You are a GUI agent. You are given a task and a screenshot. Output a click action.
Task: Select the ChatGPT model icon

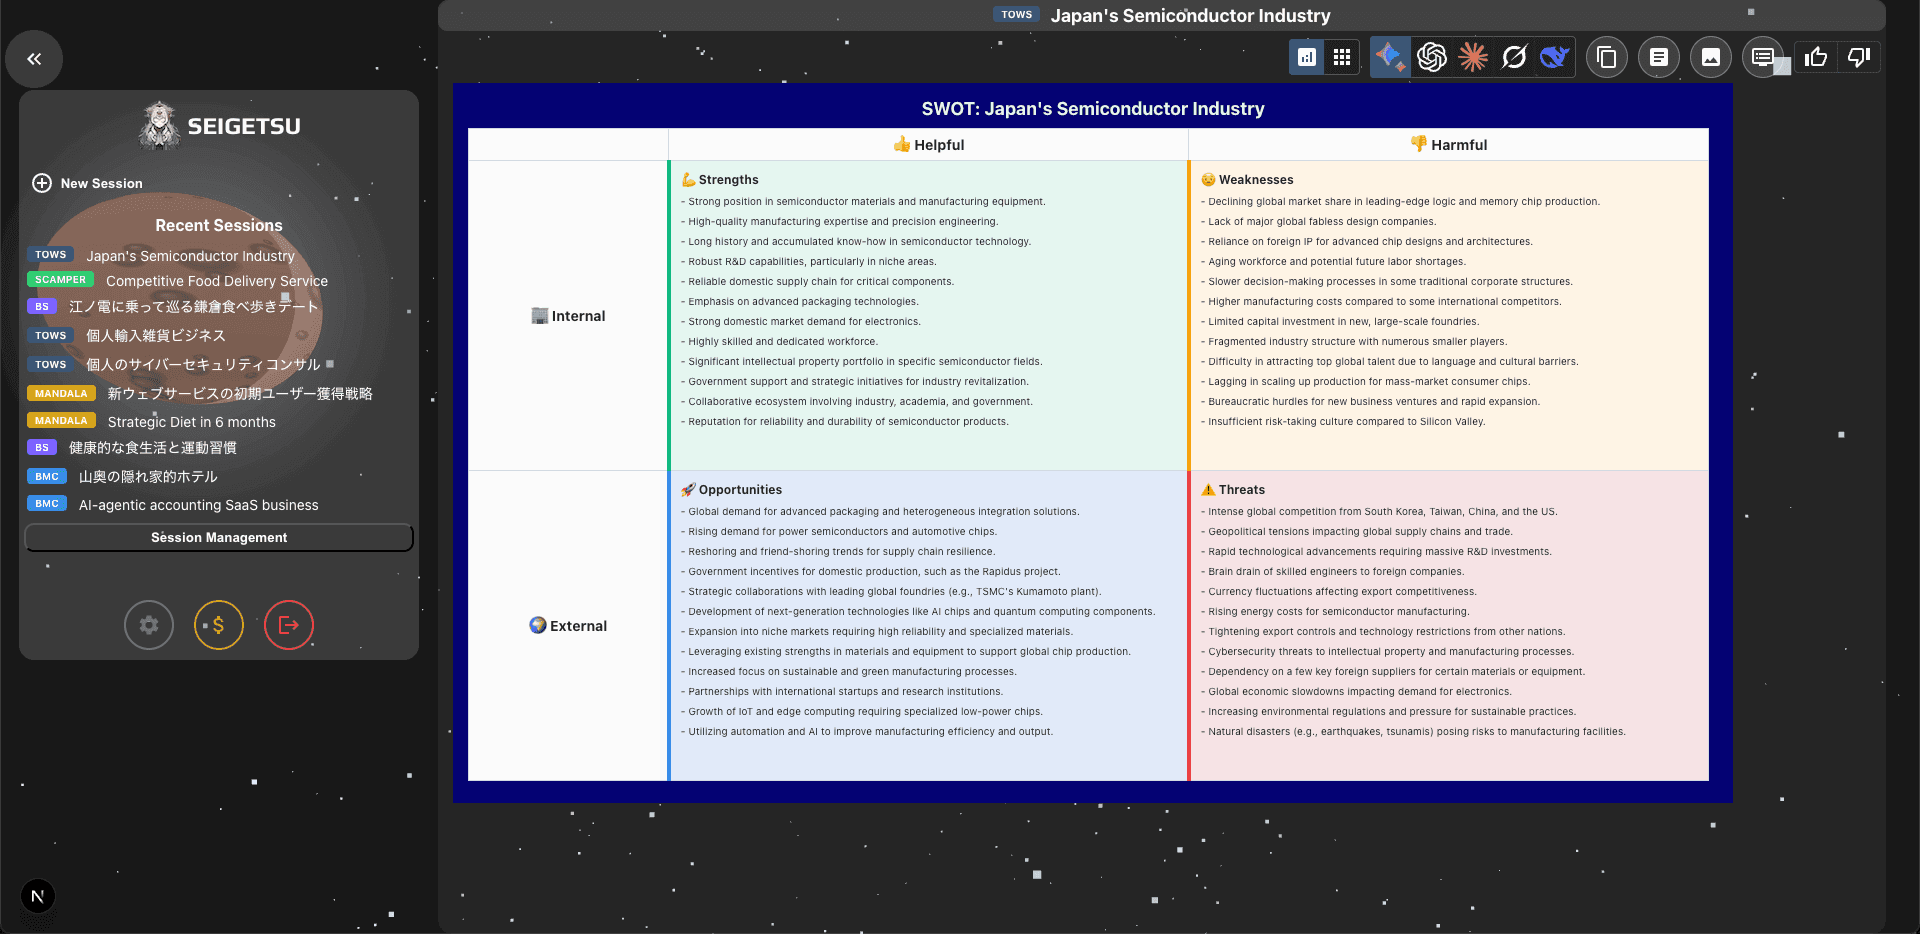click(x=1431, y=57)
